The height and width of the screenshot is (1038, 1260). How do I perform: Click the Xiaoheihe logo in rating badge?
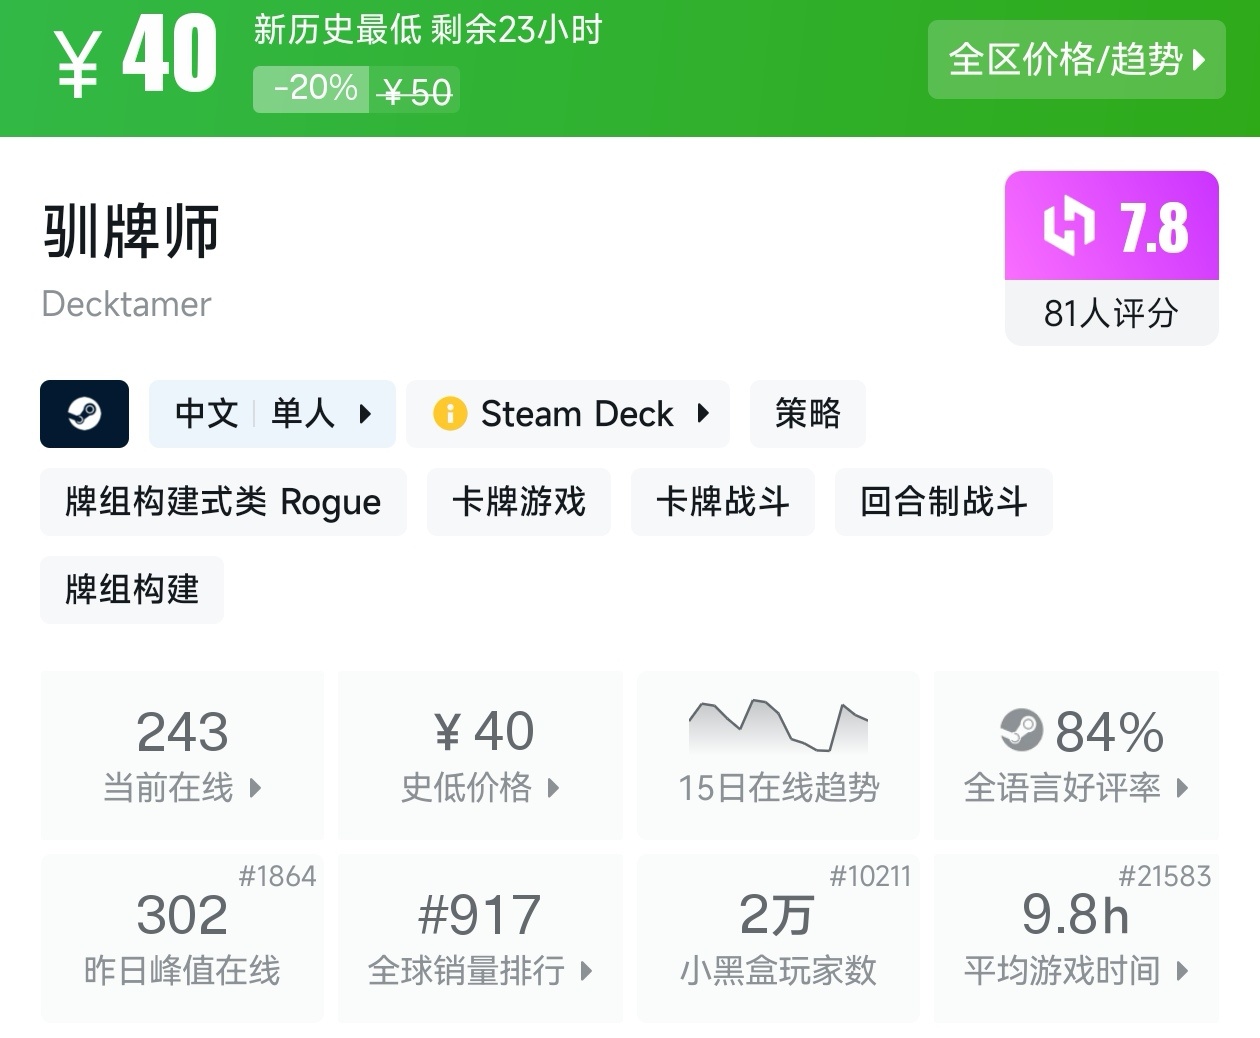click(1068, 226)
